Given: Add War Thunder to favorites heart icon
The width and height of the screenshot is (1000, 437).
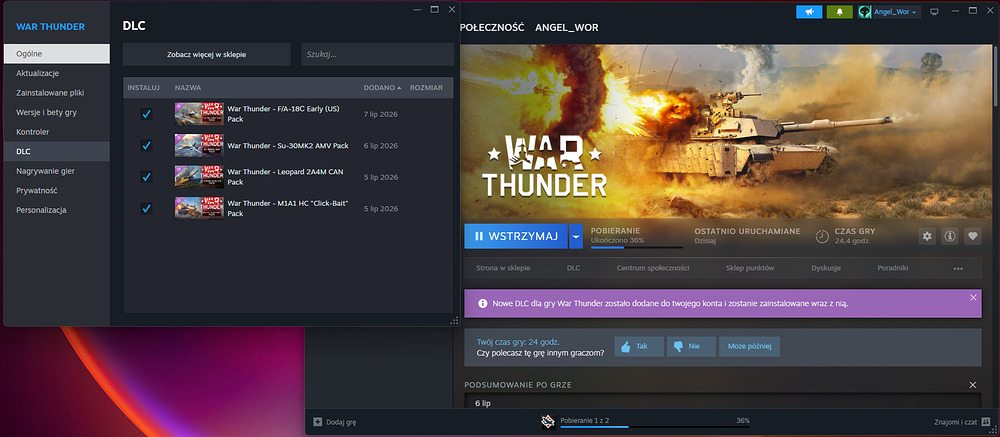Looking at the screenshot, I should click(x=972, y=236).
